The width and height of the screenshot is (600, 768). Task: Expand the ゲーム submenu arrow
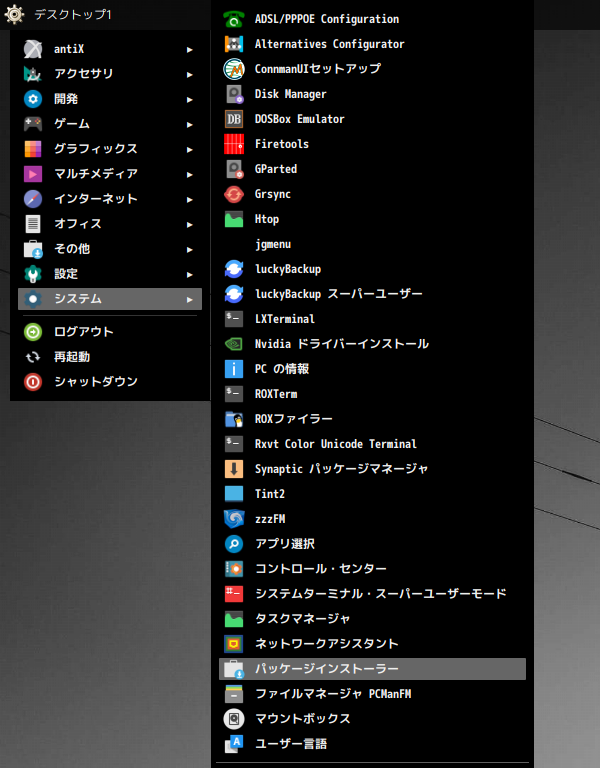click(190, 124)
